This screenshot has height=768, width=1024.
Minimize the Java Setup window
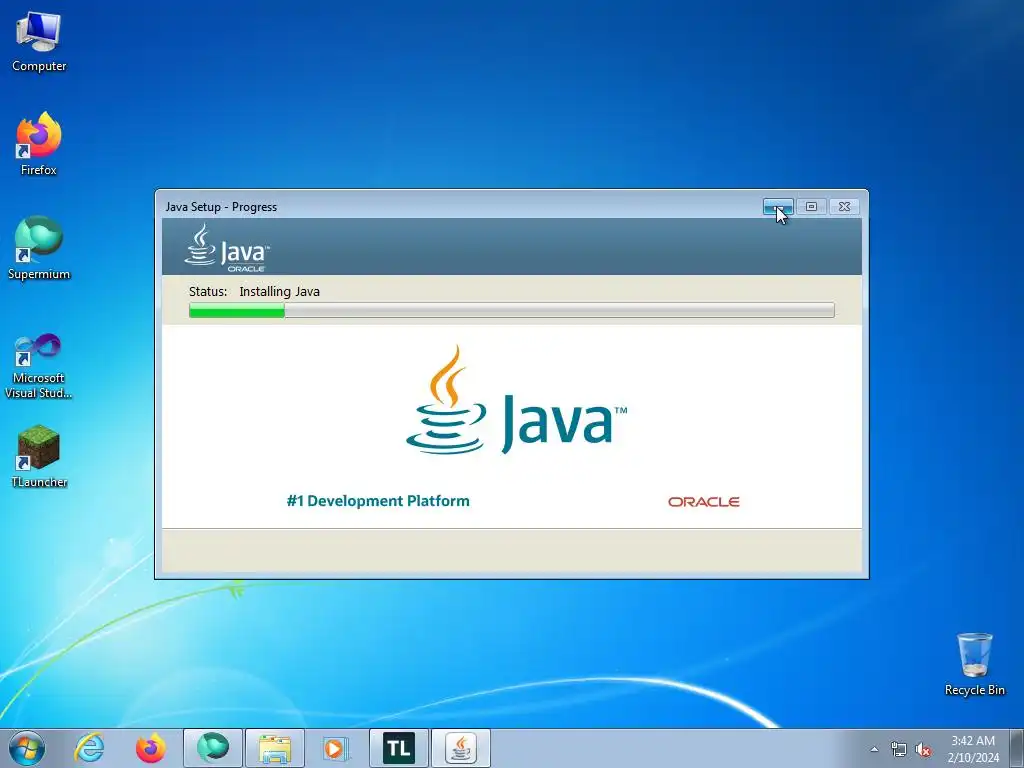778,206
